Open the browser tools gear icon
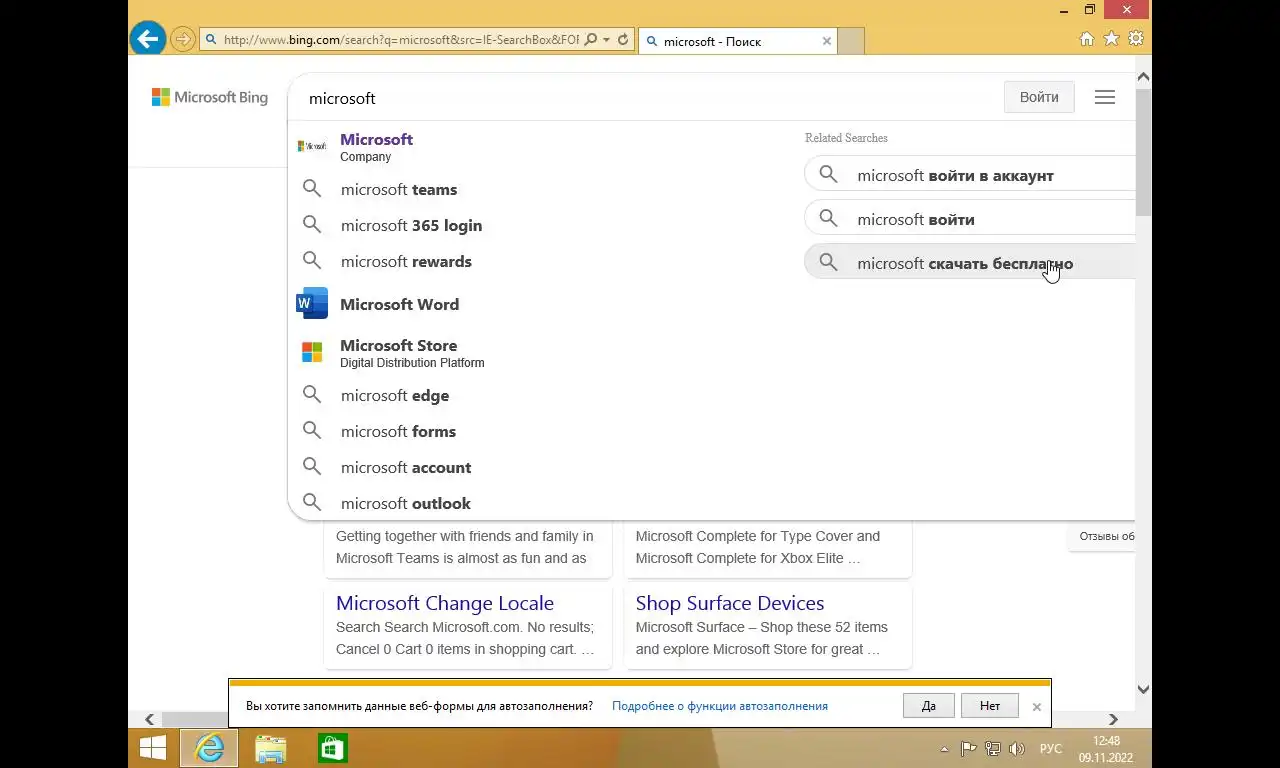This screenshot has height=768, width=1280. click(1135, 39)
